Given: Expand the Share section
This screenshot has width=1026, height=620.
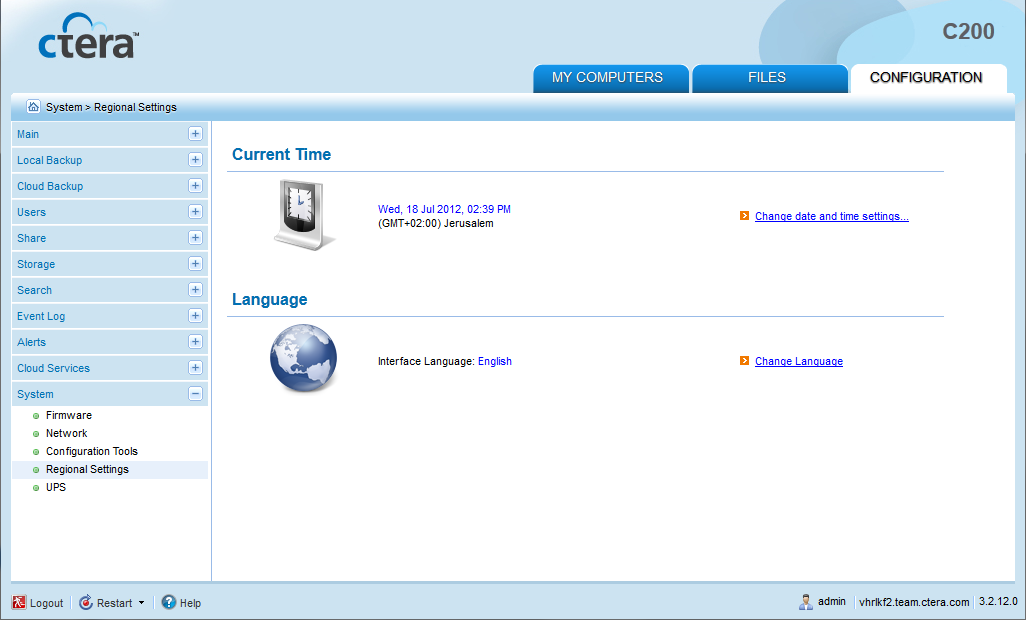Looking at the screenshot, I should pyautogui.click(x=195, y=237).
